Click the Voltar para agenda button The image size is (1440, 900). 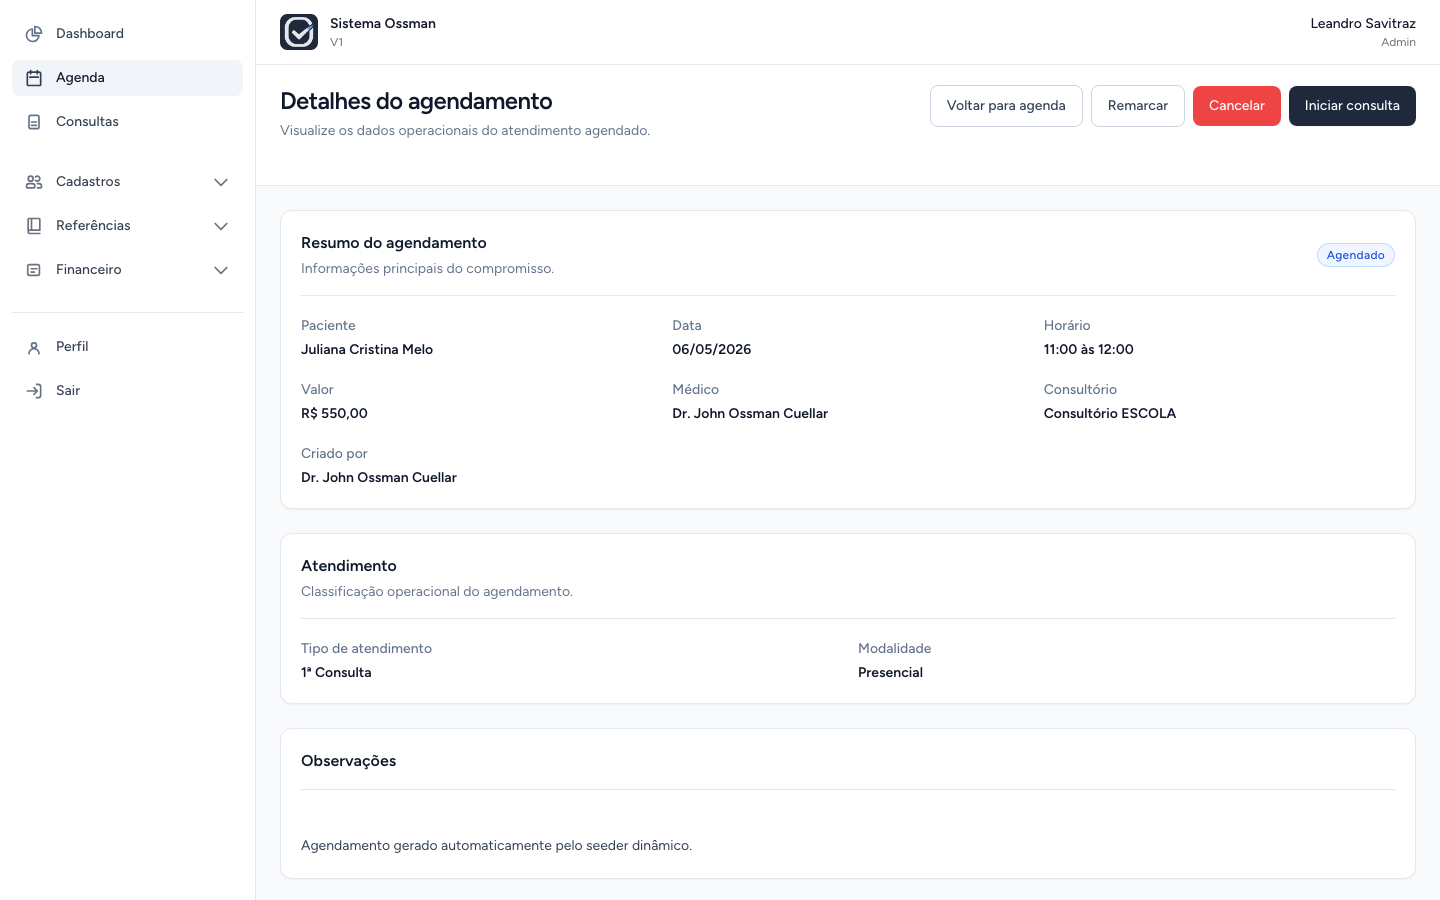(x=1006, y=106)
